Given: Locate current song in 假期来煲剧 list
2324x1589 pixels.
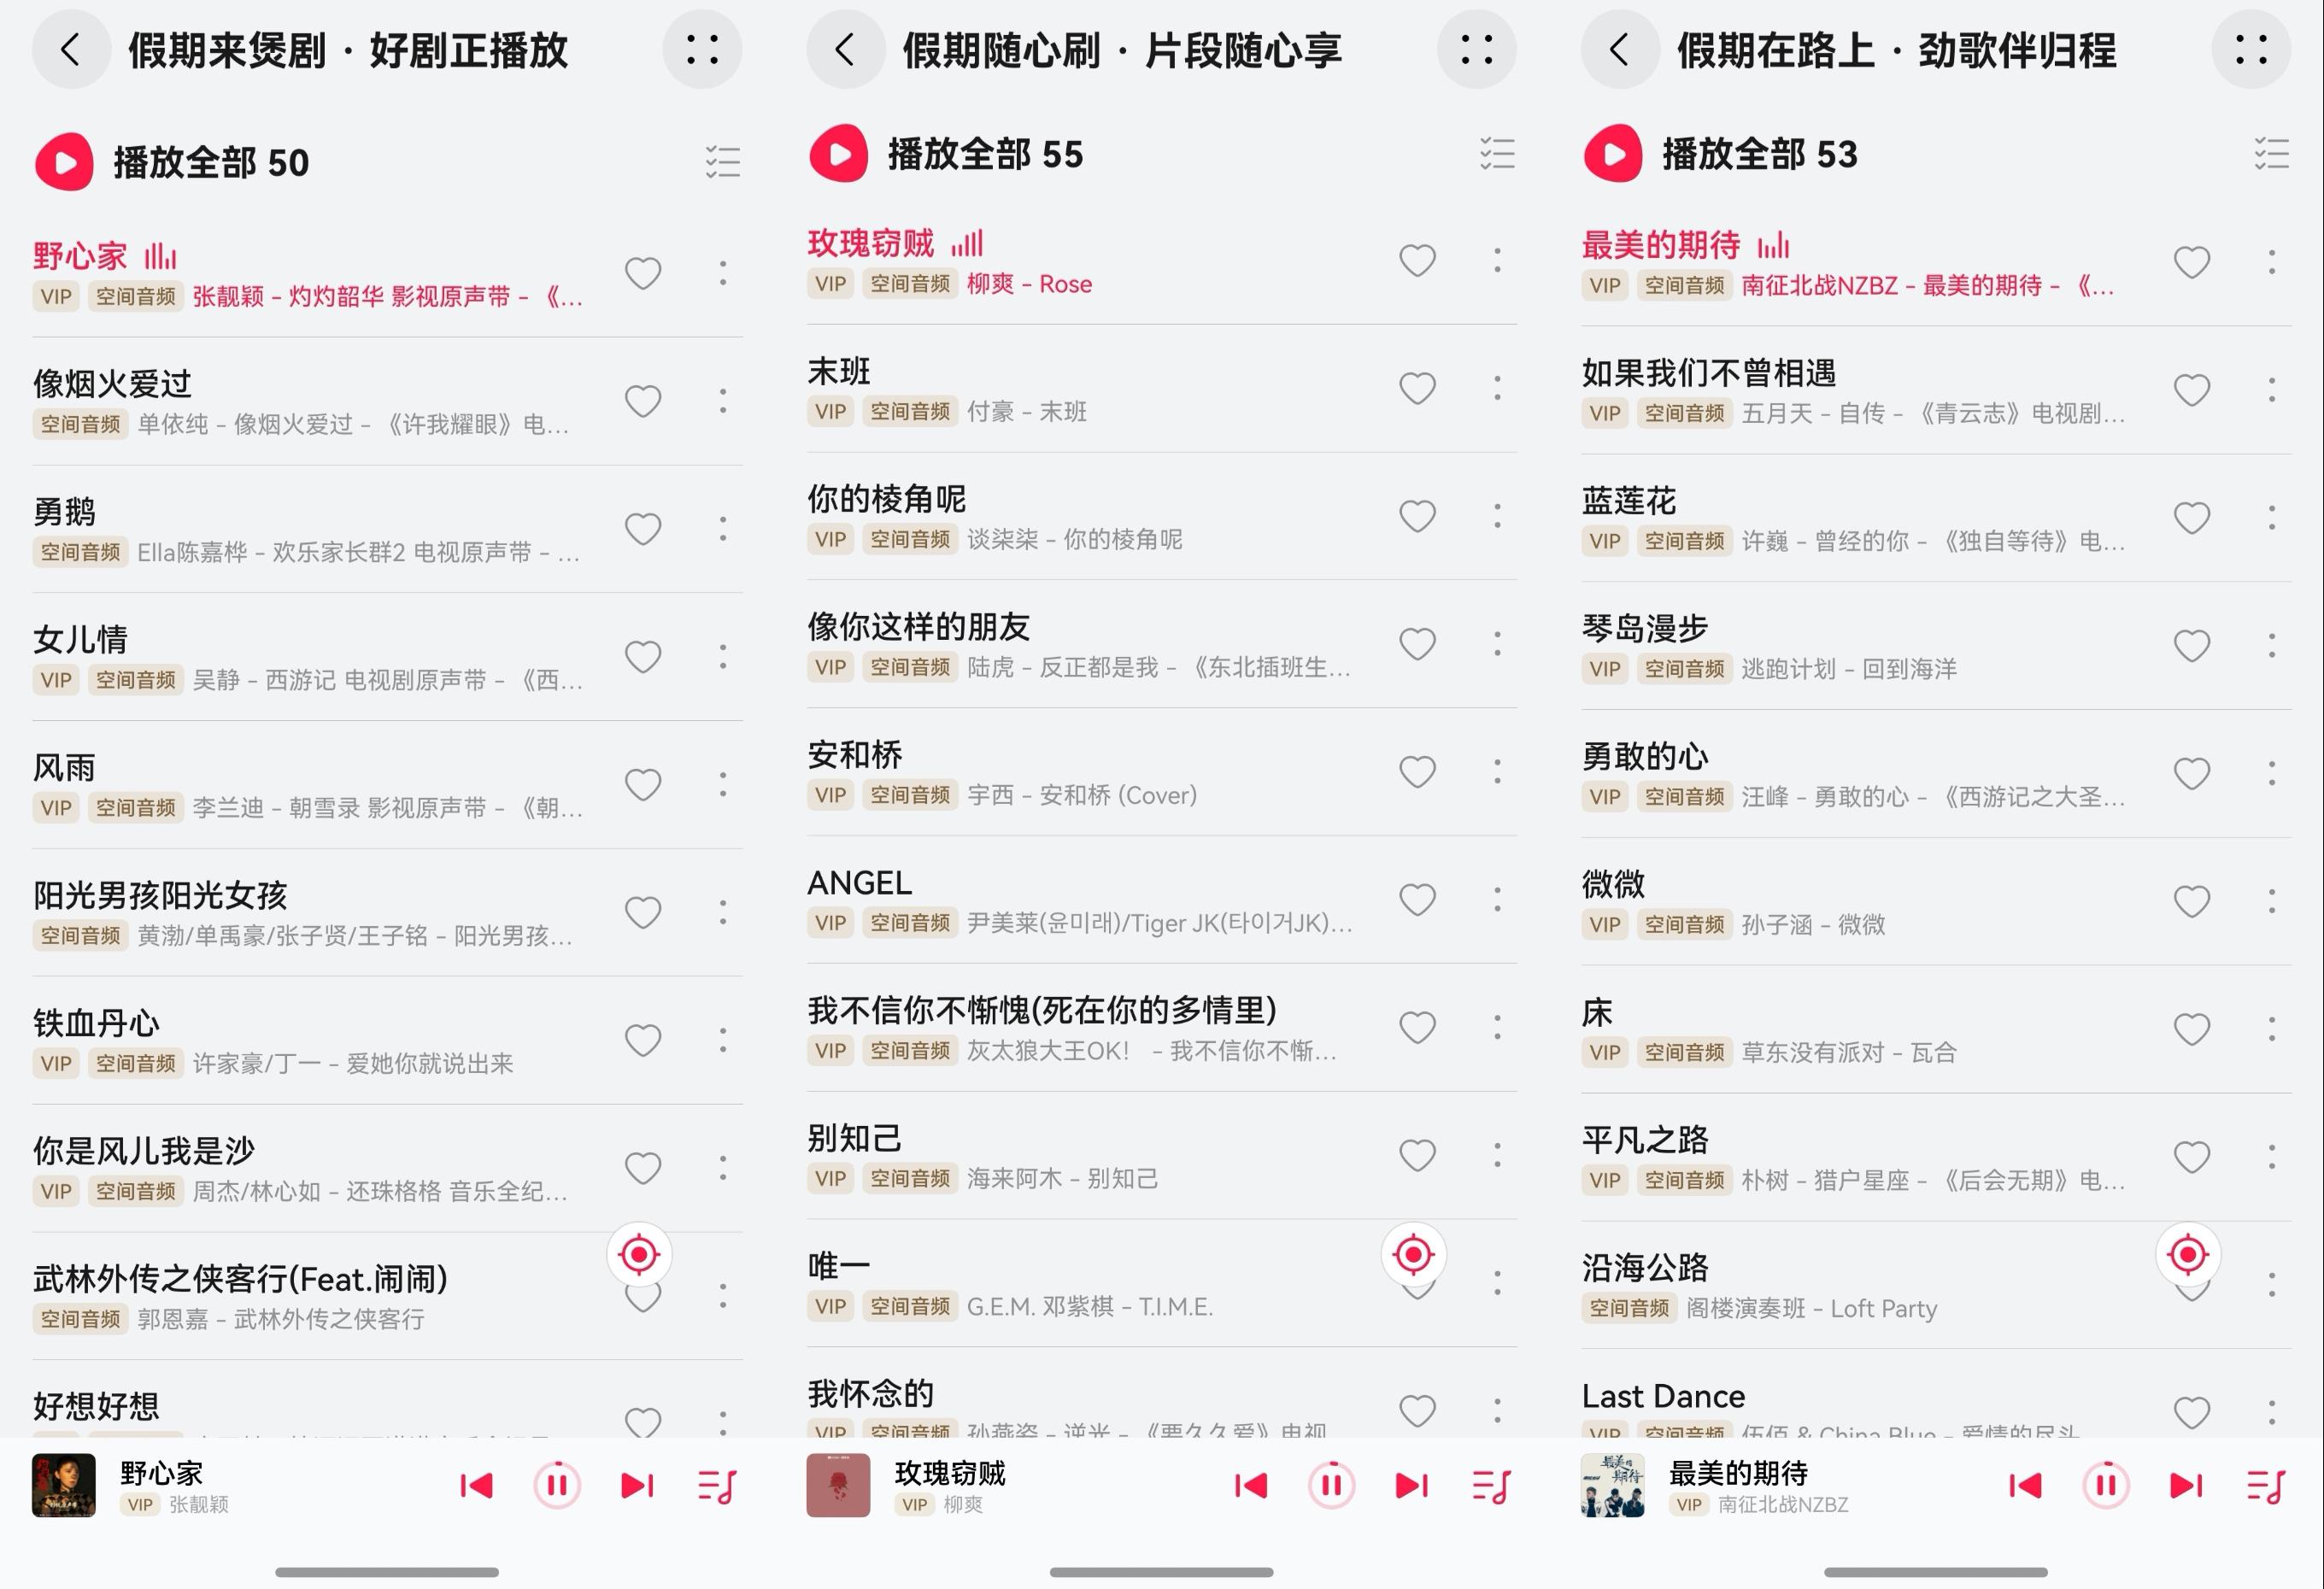Looking at the screenshot, I should point(639,1254).
